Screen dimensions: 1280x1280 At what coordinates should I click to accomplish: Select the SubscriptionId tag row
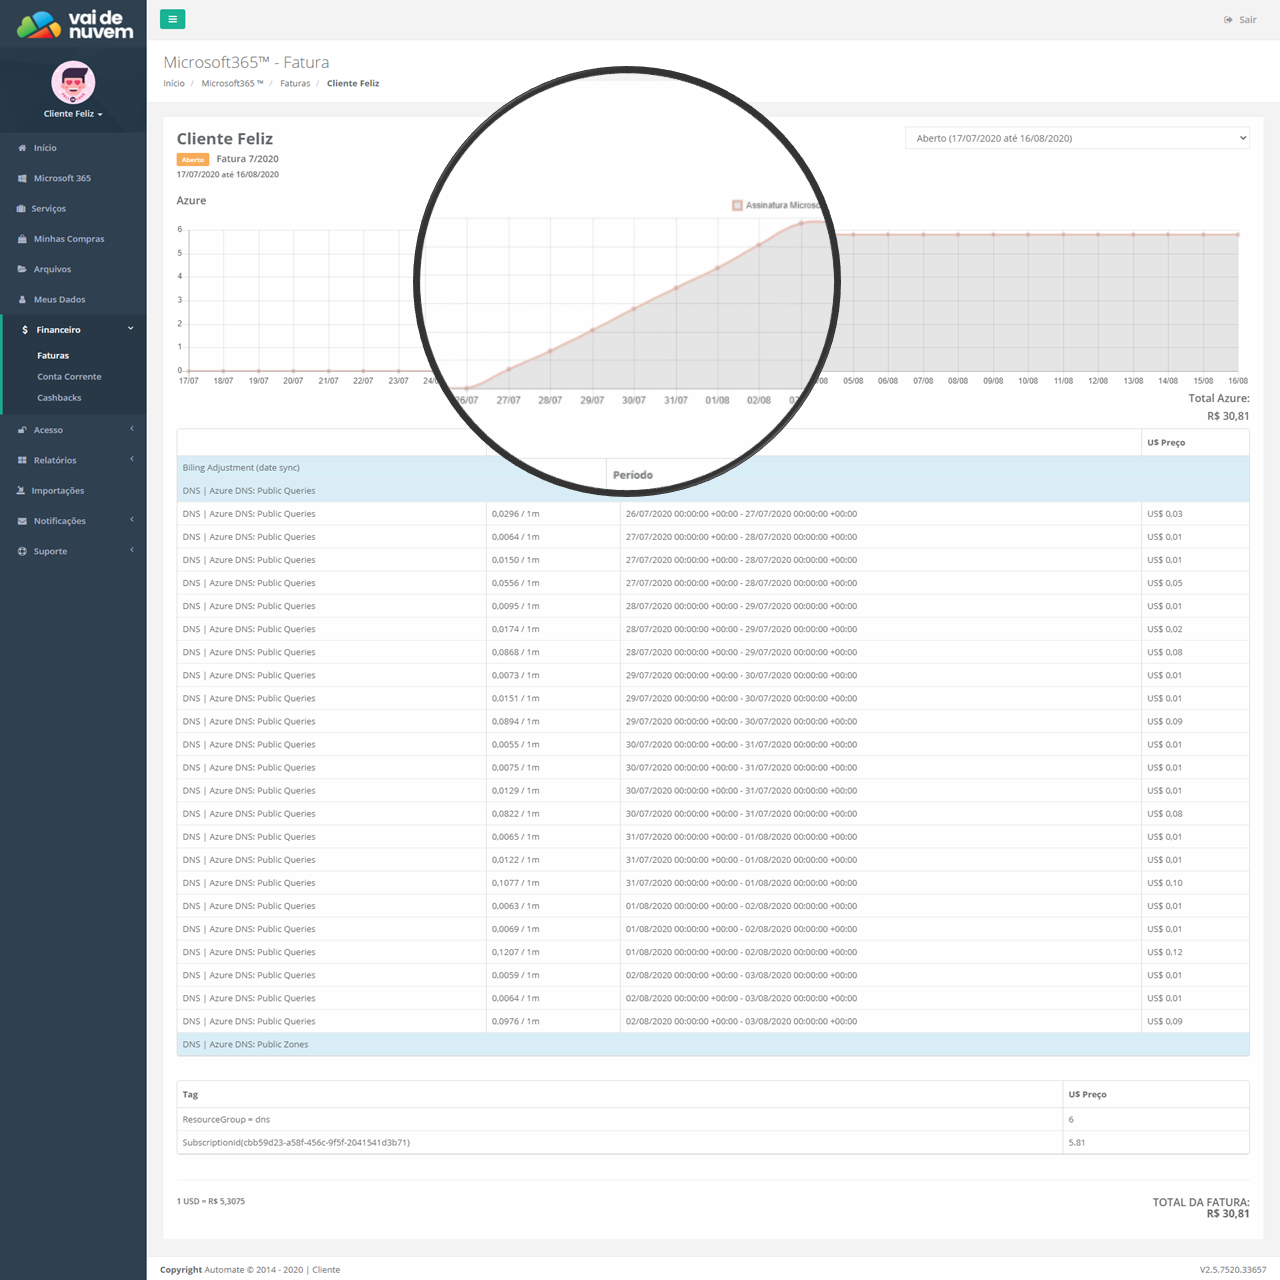pos(713,1143)
